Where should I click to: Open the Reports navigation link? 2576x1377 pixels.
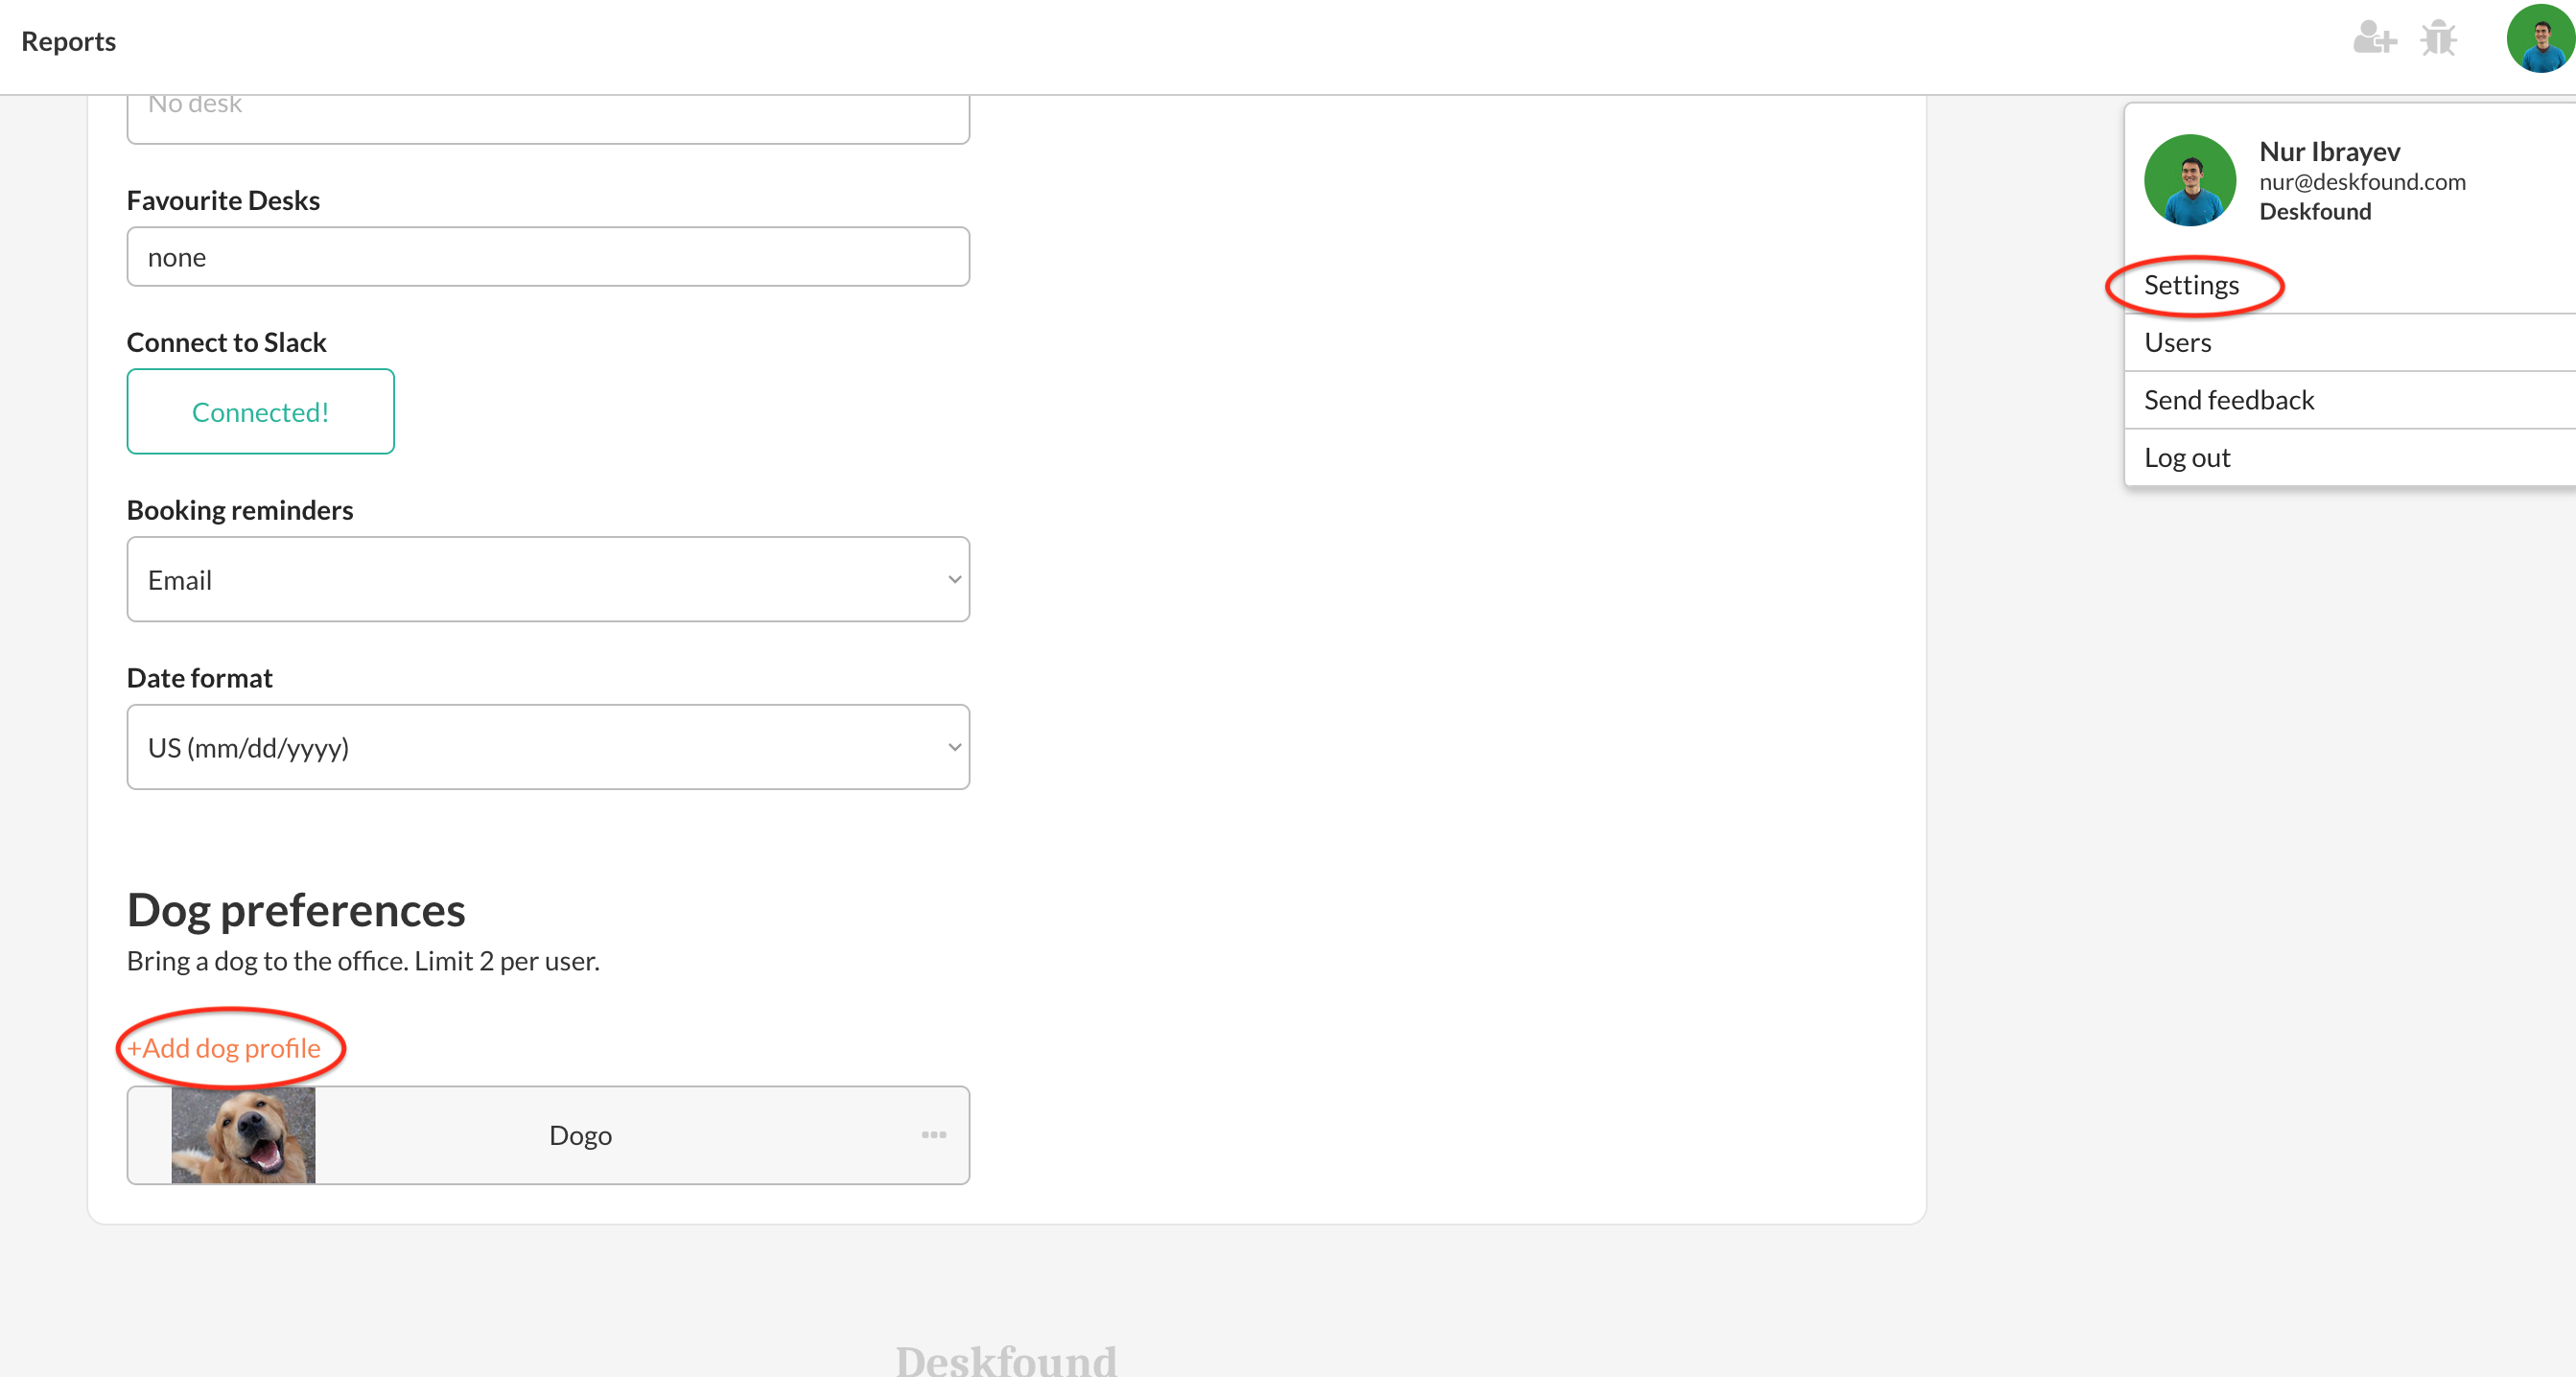click(x=69, y=41)
